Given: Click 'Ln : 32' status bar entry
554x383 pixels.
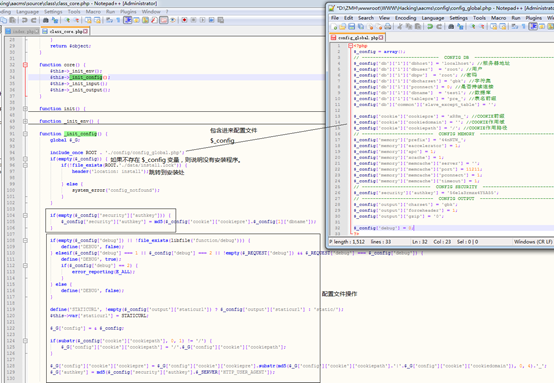Looking at the screenshot, I should [420, 242].
